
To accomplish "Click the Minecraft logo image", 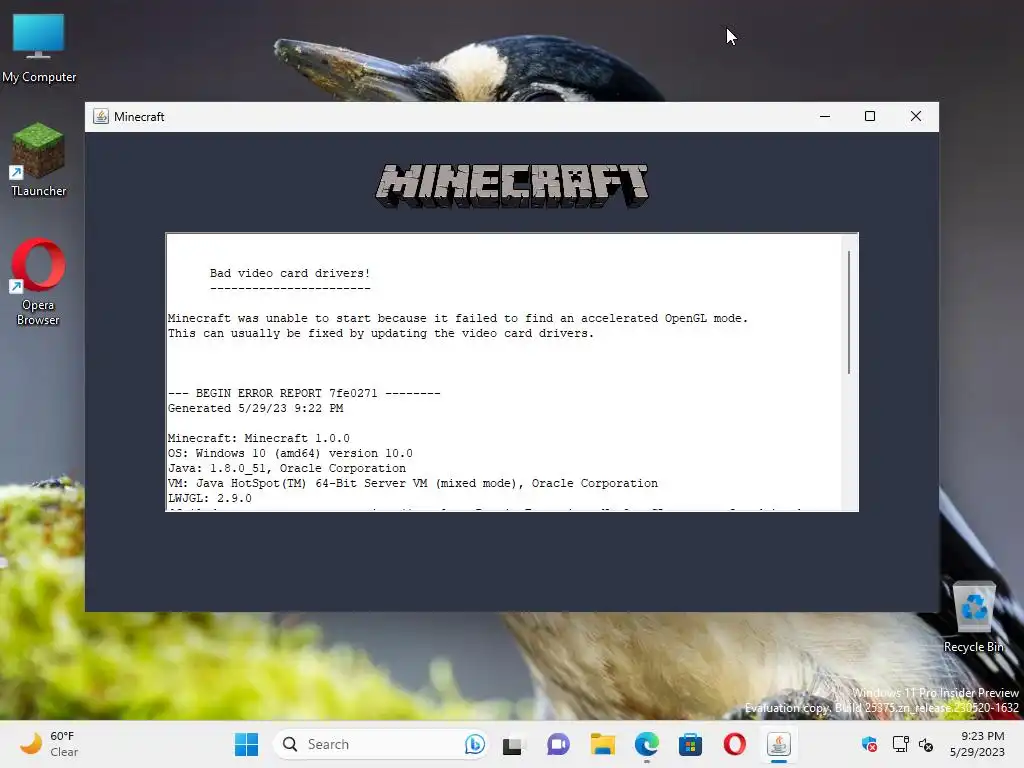I will tap(512, 185).
